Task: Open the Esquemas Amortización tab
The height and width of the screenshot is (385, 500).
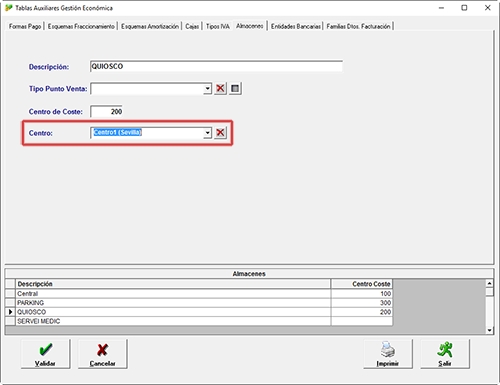Action: tap(150, 26)
